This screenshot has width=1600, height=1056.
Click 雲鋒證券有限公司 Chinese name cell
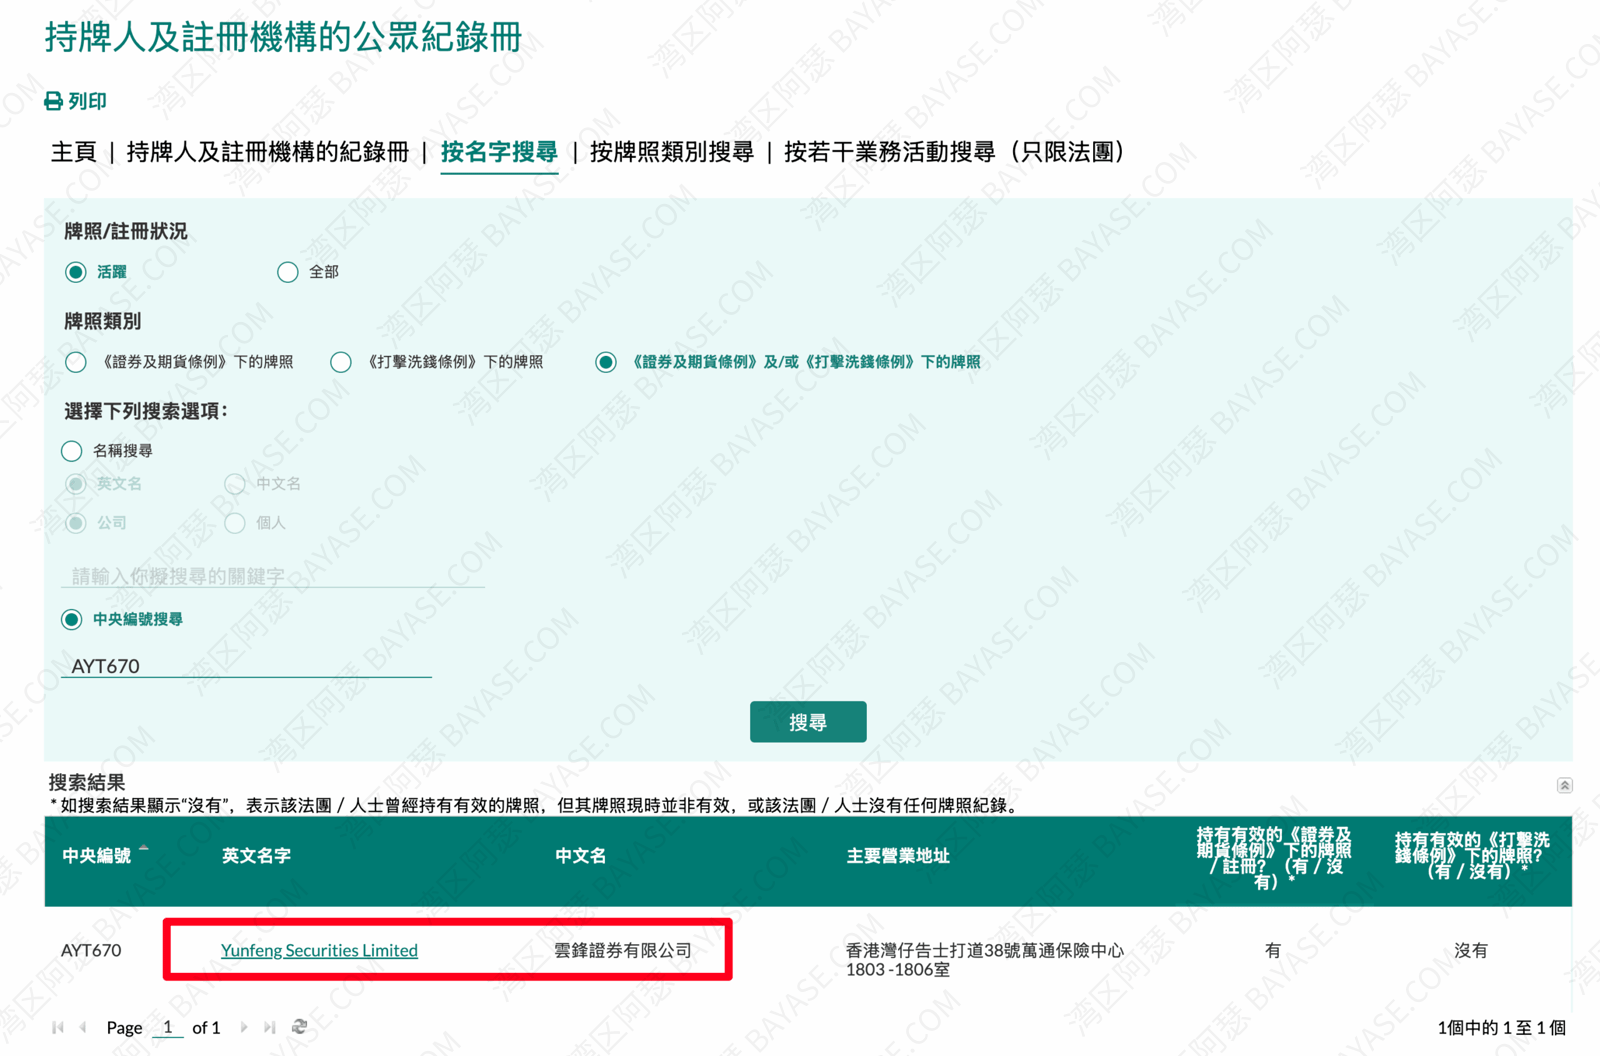tap(623, 950)
